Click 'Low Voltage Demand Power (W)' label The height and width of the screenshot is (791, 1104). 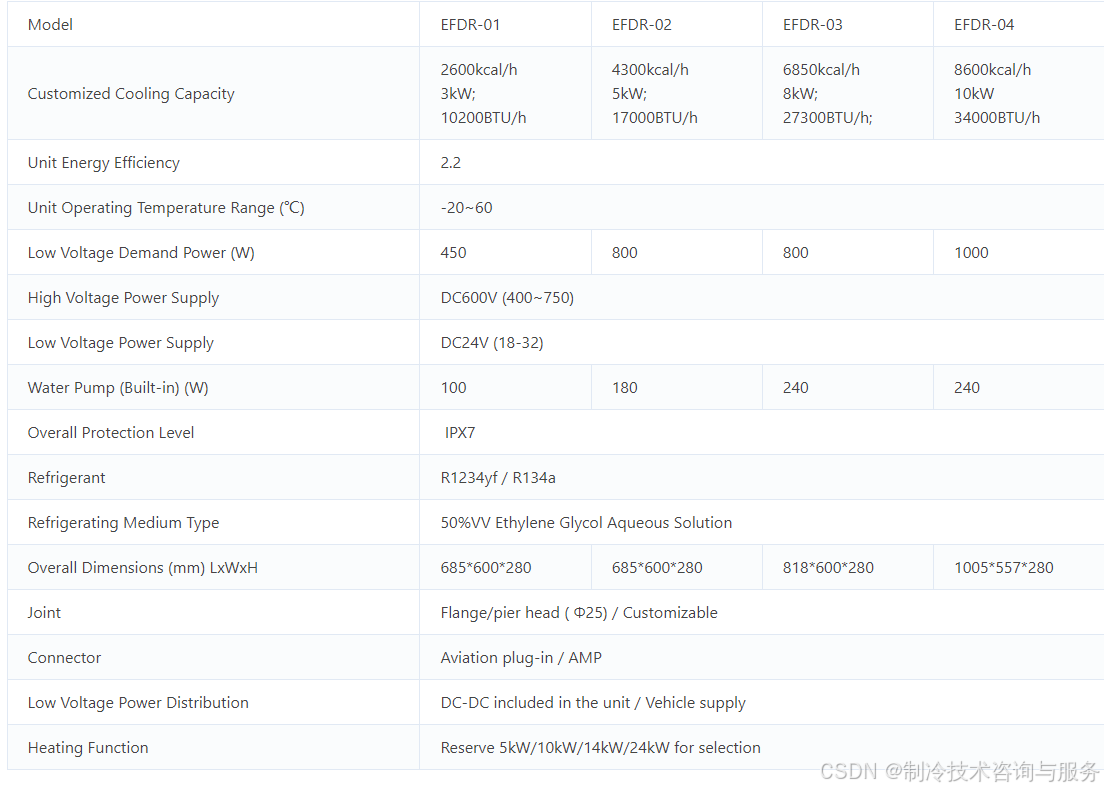pyautogui.click(x=141, y=253)
